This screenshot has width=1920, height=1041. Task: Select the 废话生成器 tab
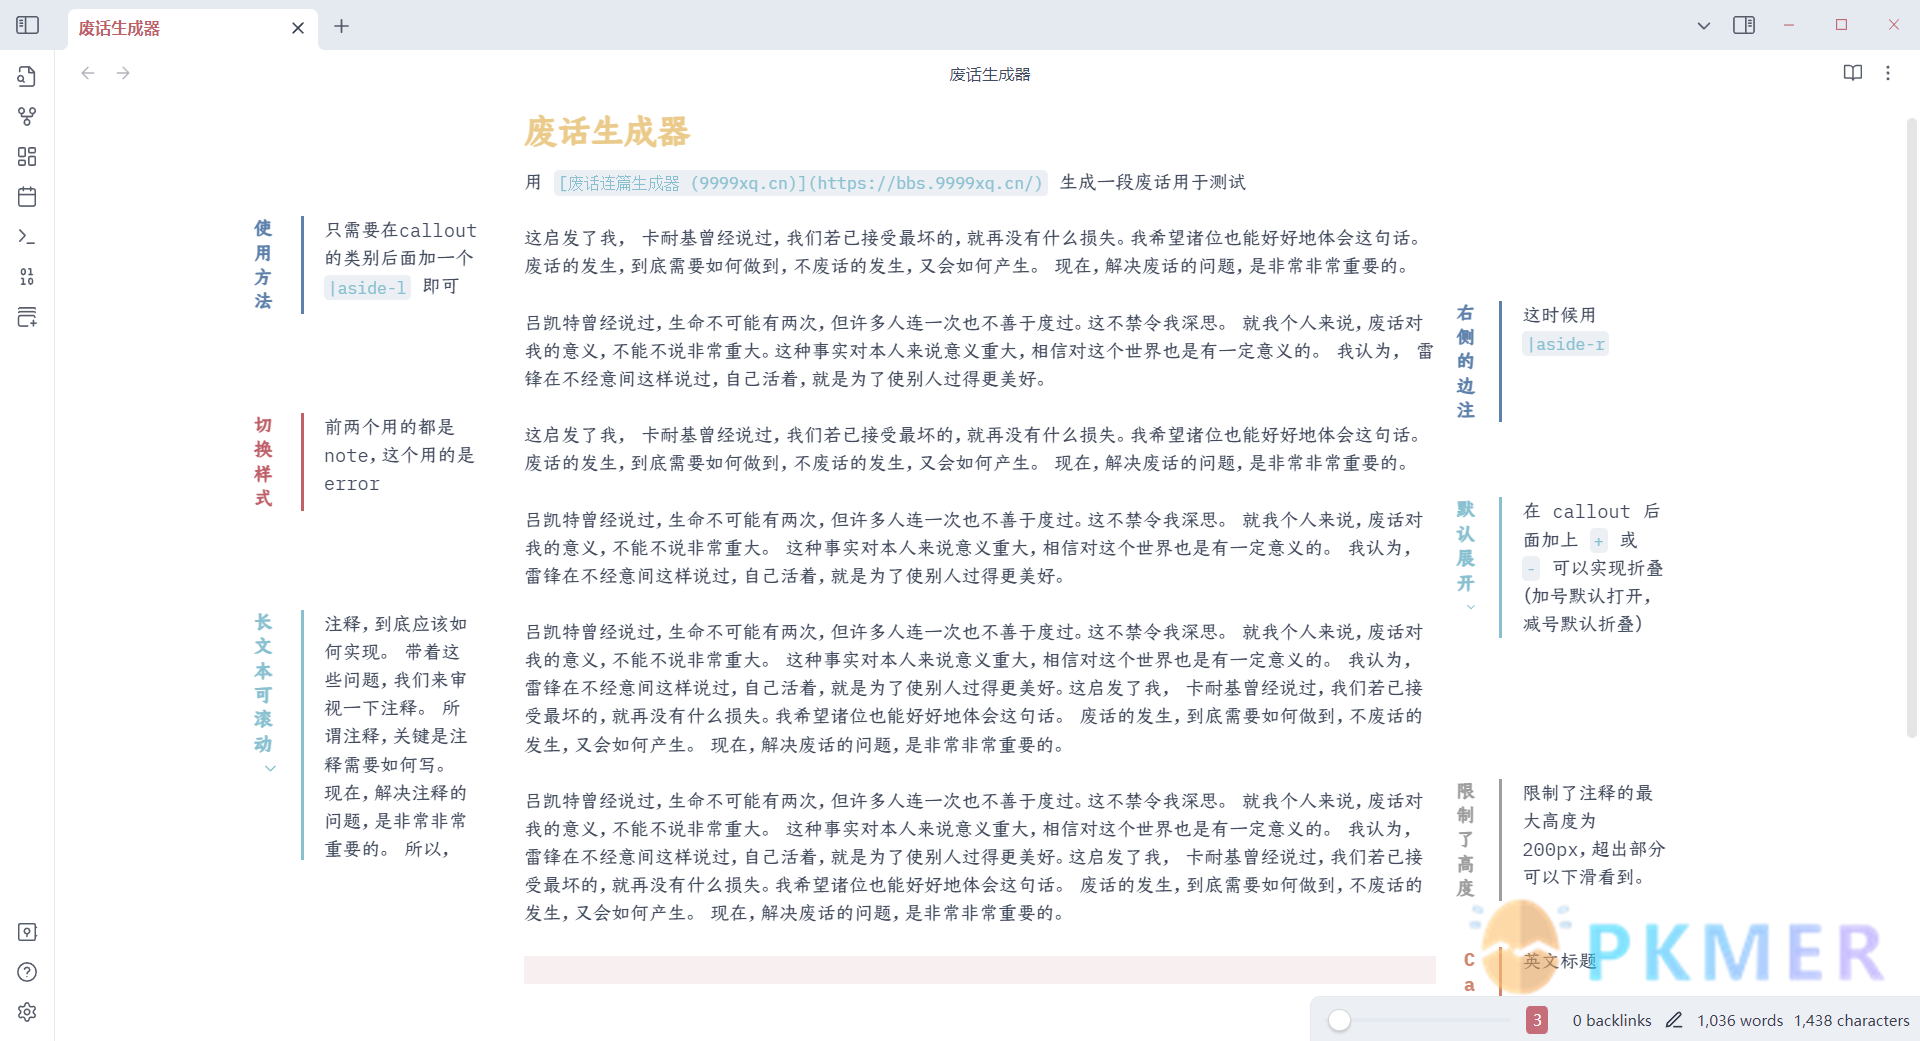point(192,28)
